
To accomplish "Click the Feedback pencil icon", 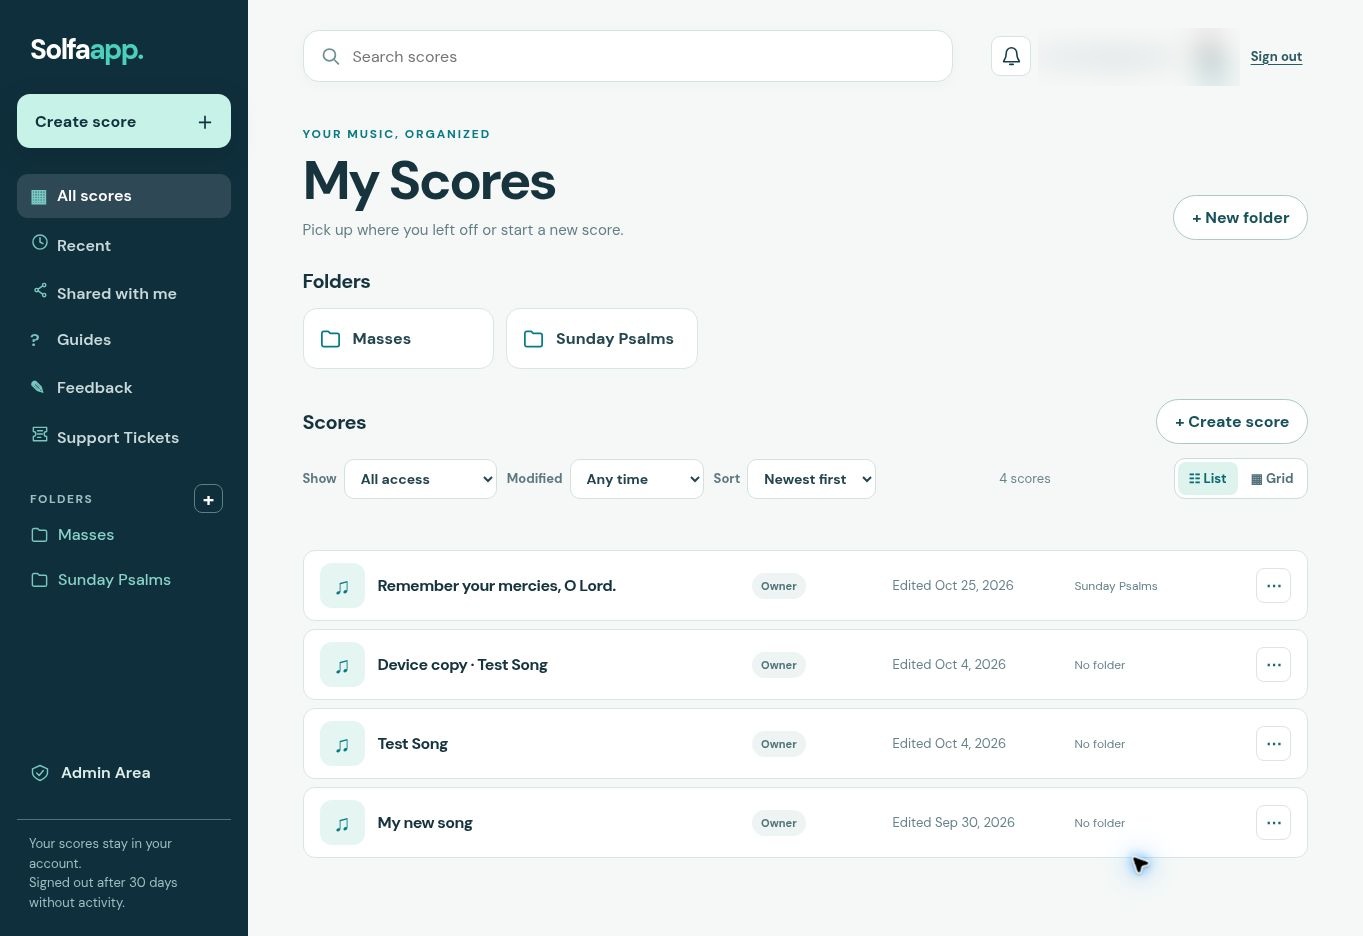I will [x=37, y=387].
